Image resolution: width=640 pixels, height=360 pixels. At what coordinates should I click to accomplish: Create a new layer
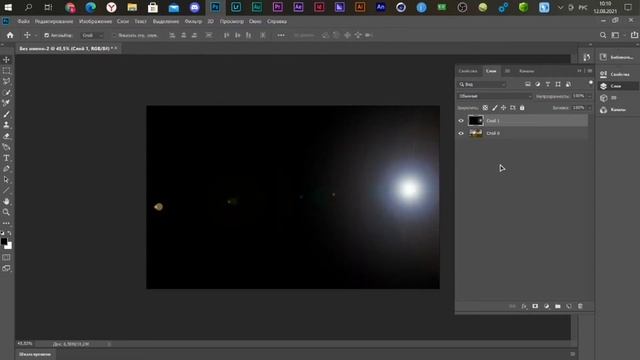(569, 306)
